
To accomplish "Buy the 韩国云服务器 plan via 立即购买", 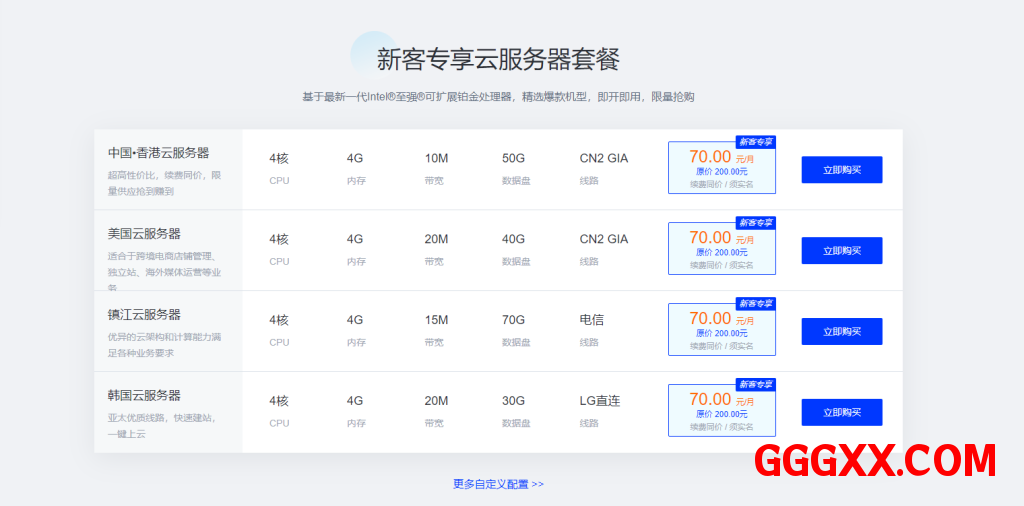I will pyautogui.click(x=841, y=412).
